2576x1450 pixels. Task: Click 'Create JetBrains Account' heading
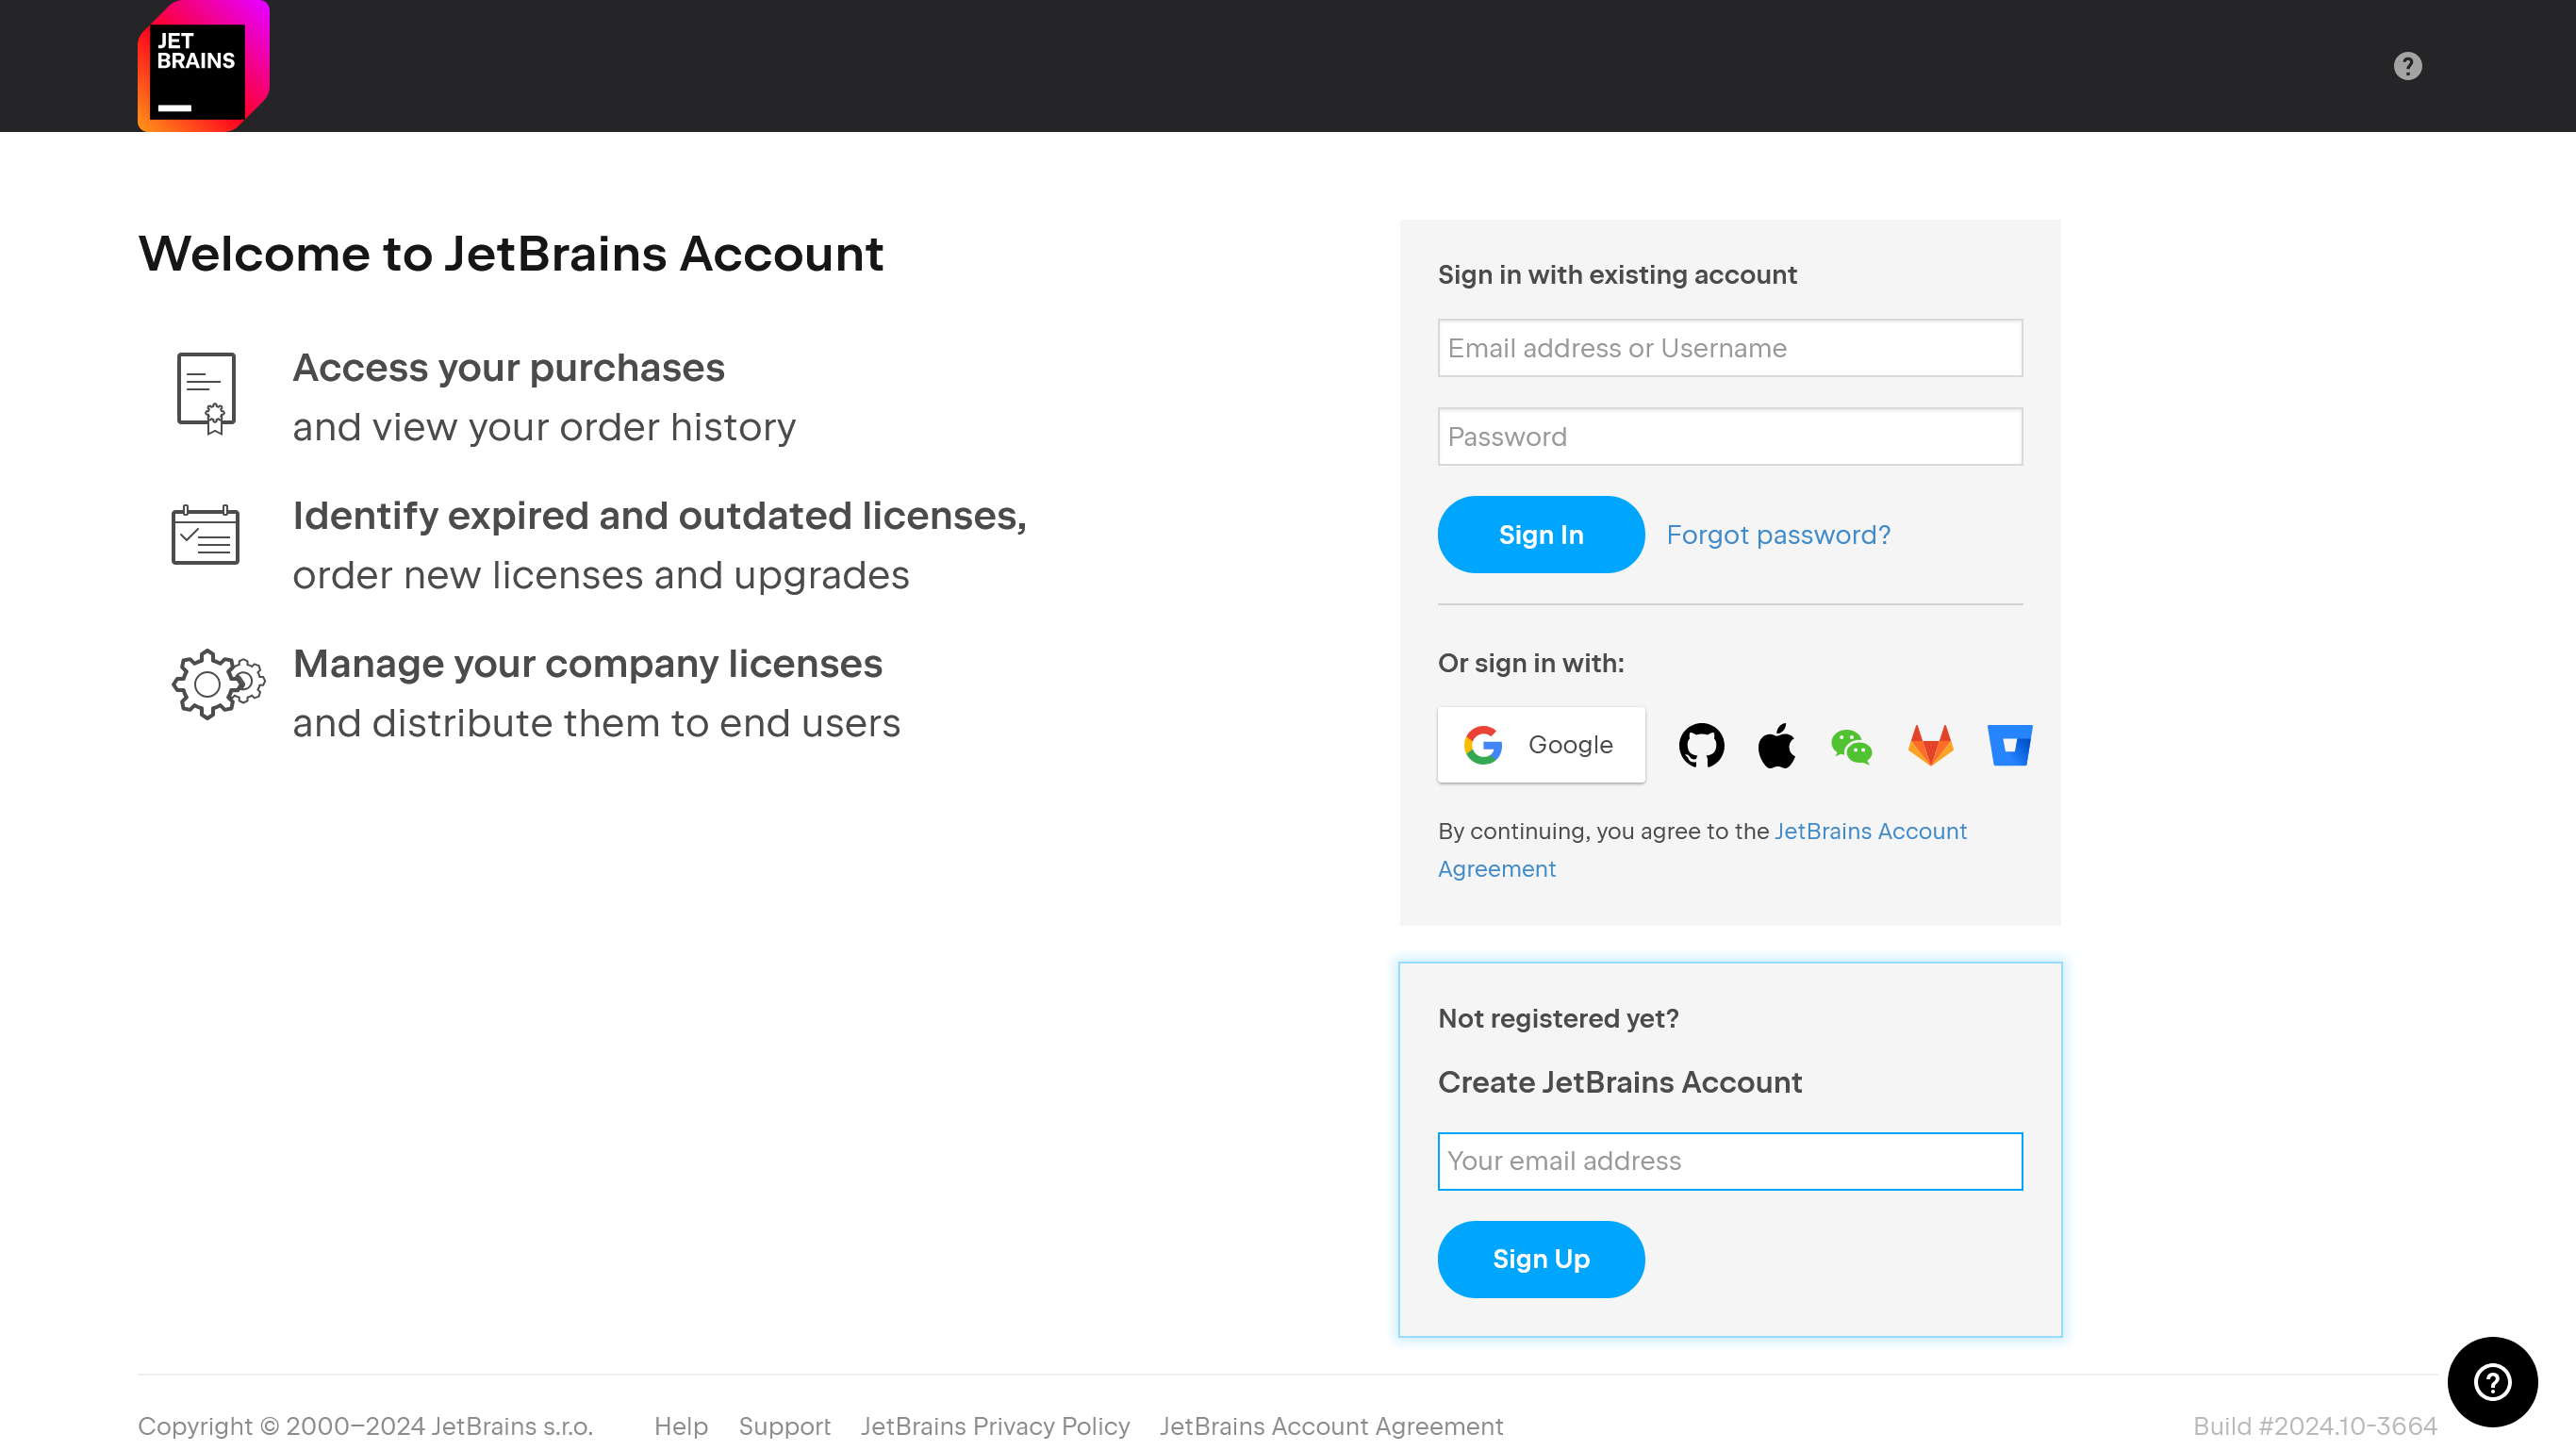(1620, 1082)
